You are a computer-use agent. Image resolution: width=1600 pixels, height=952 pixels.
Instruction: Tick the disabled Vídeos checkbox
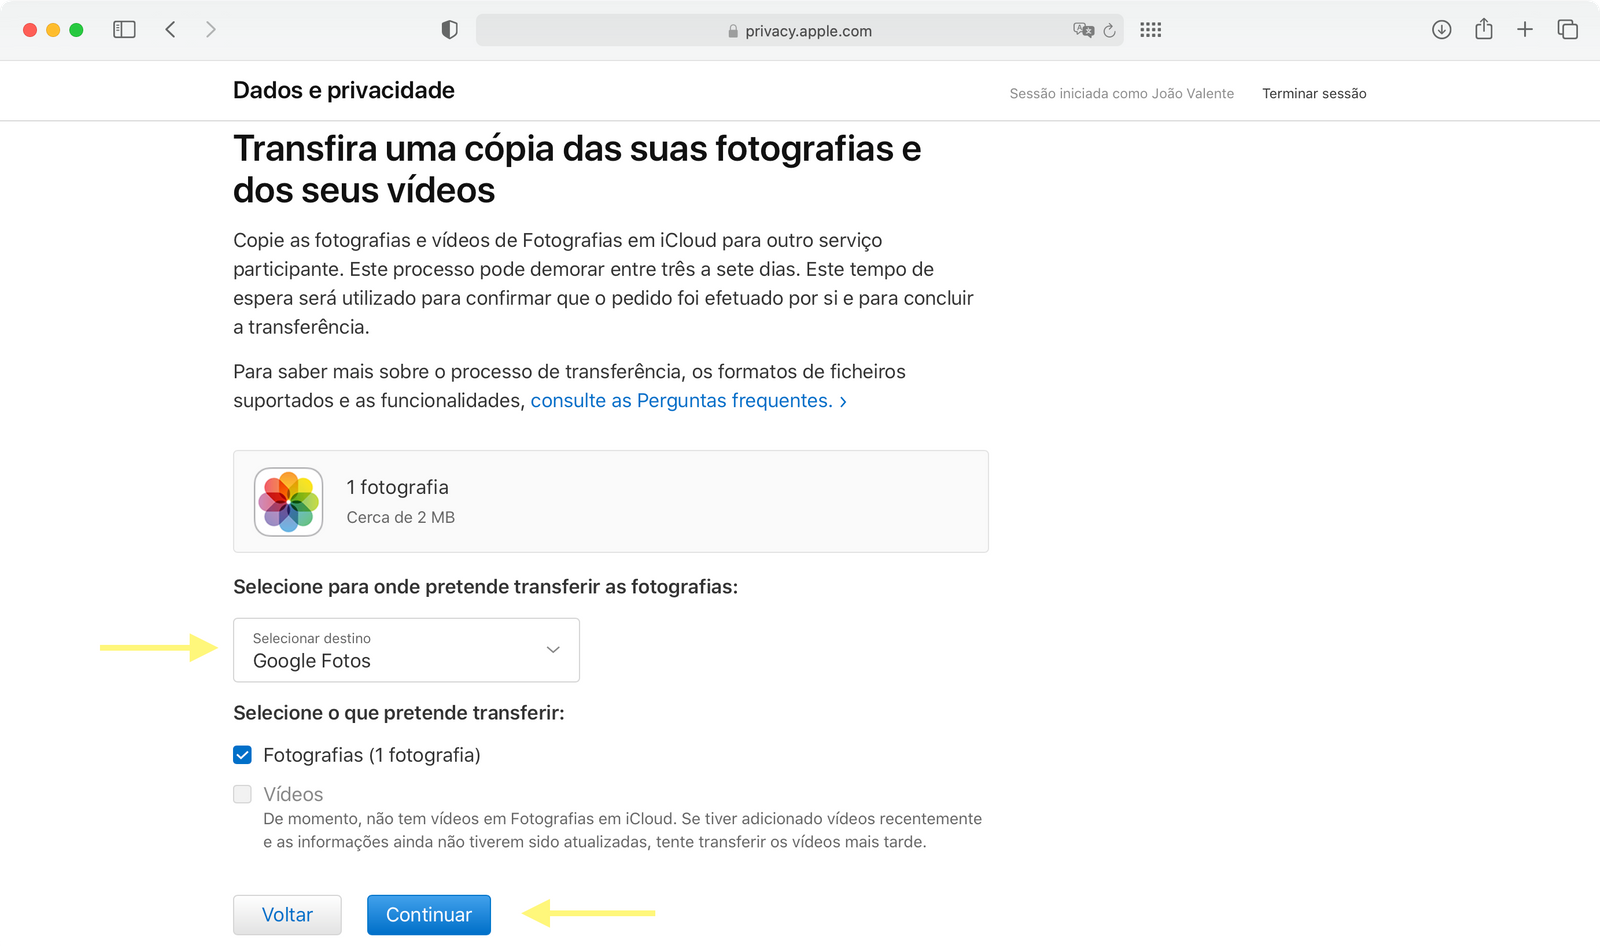click(242, 794)
